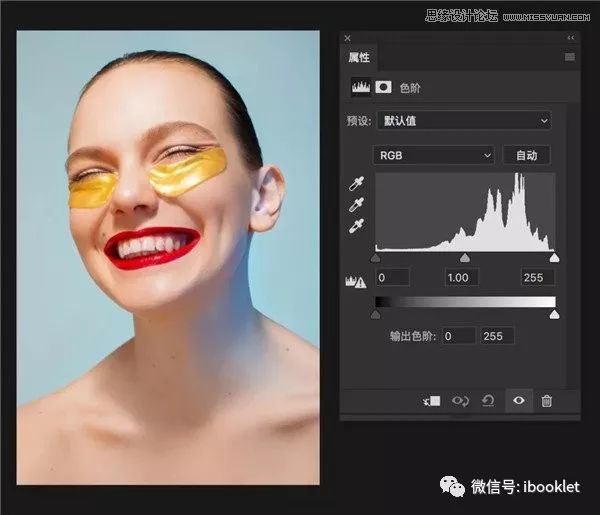The image size is (600, 515).
Task: Clip adjustment to layer below icon
Action: pyautogui.click(x=433, y=400)
